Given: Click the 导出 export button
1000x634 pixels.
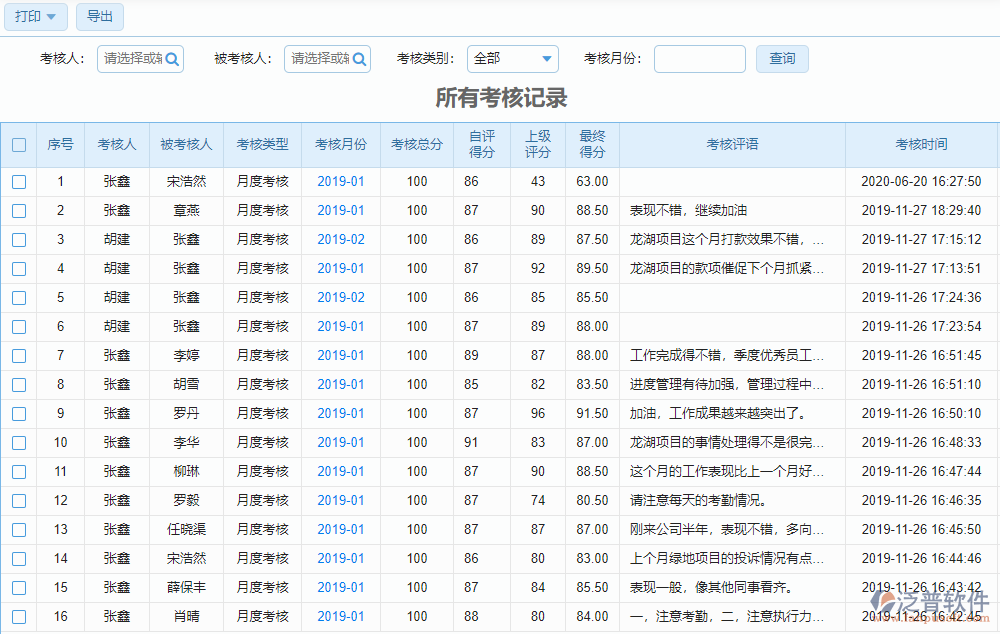Looking at the screenshot, I should click(99, 17).
